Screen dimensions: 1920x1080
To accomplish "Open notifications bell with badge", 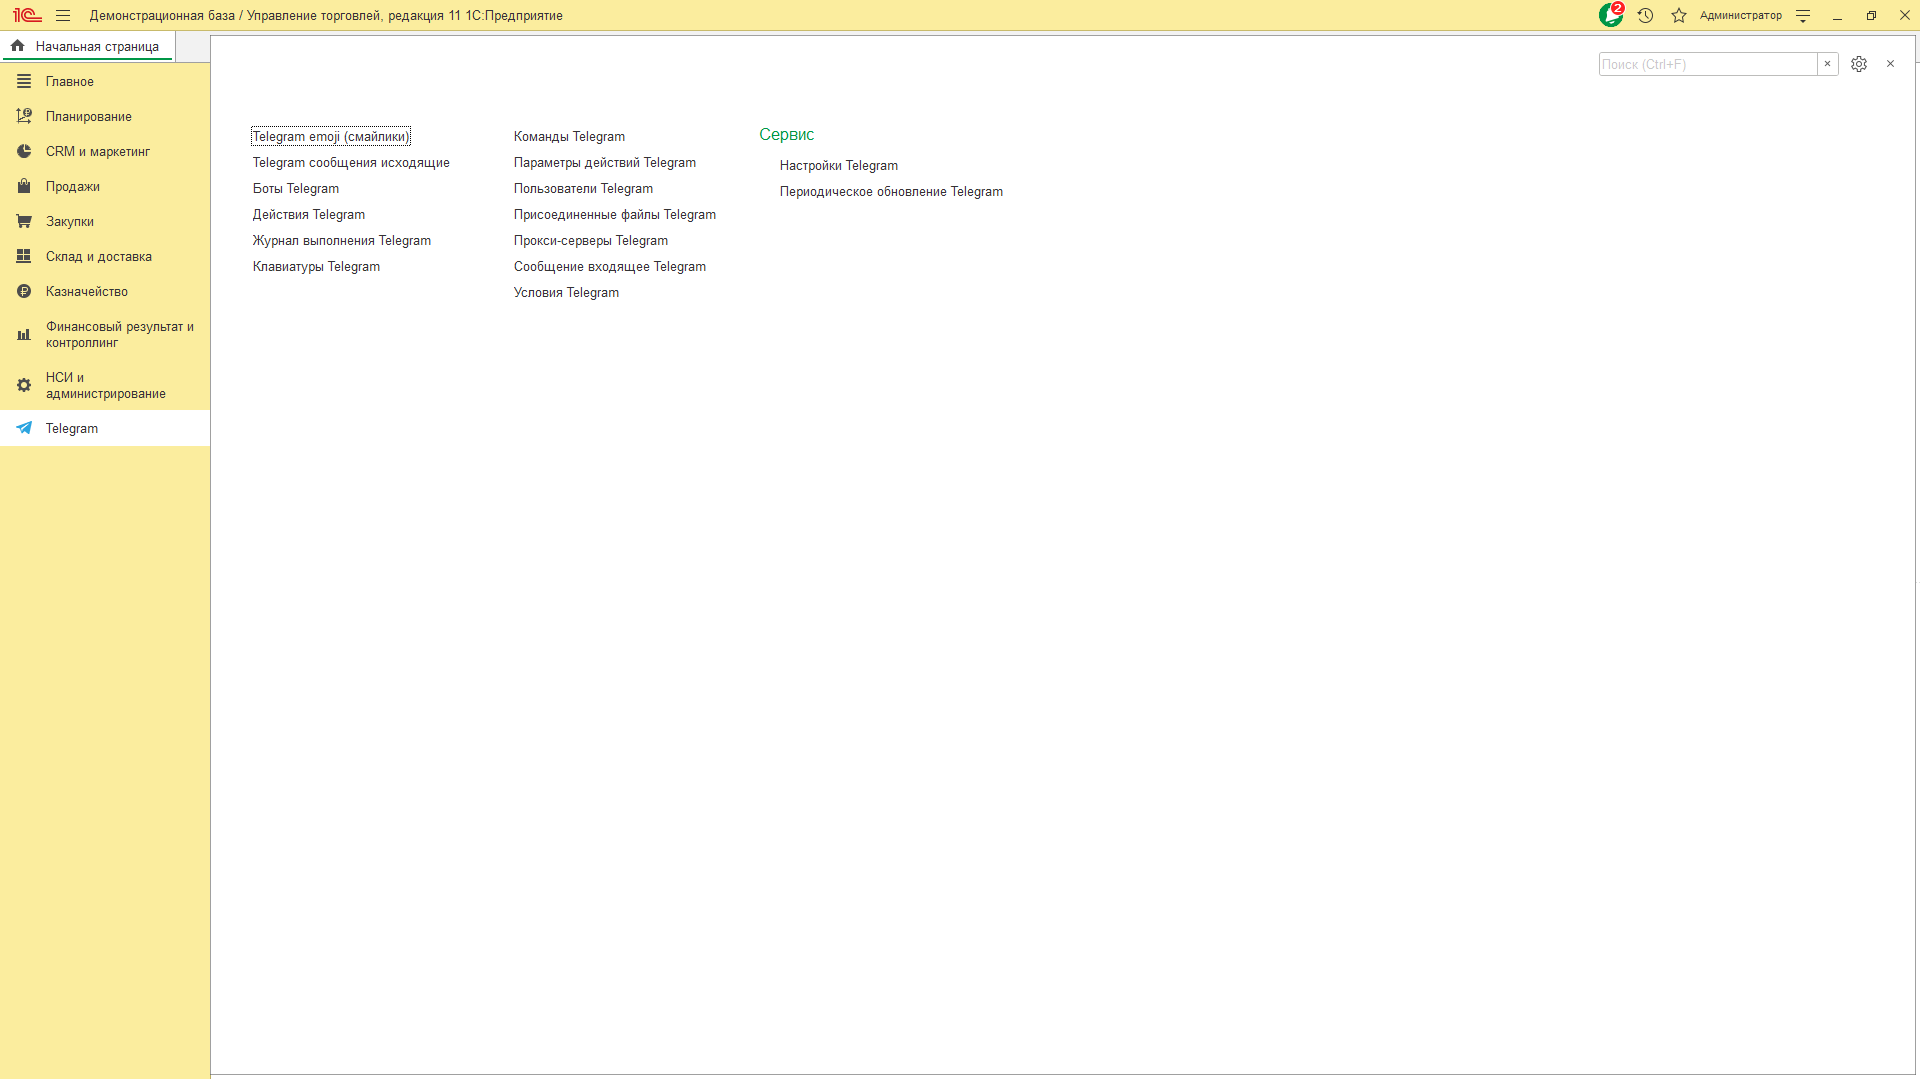I will pos(1611,15).
